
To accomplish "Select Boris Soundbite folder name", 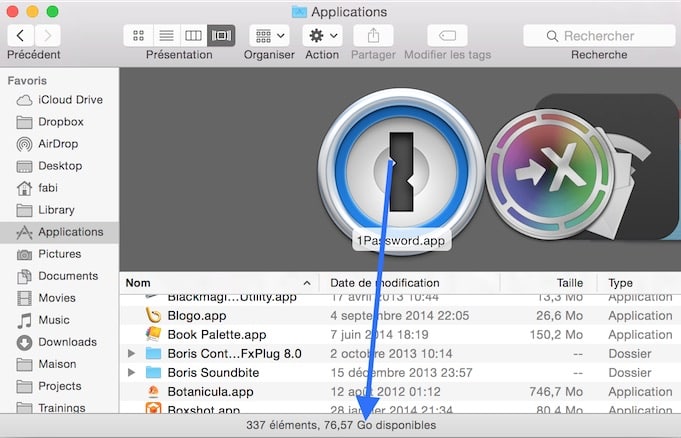I will [x=213, y=373].
